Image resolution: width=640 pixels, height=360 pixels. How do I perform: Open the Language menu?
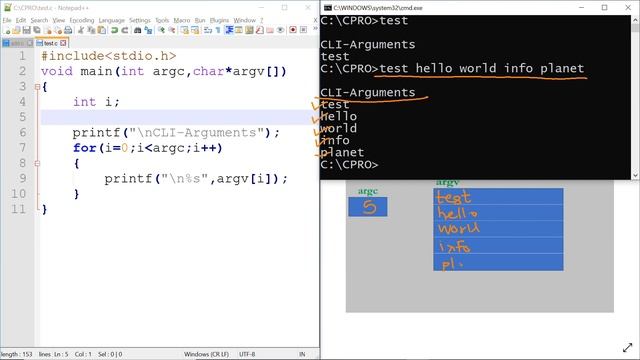(x=111, y=20)
